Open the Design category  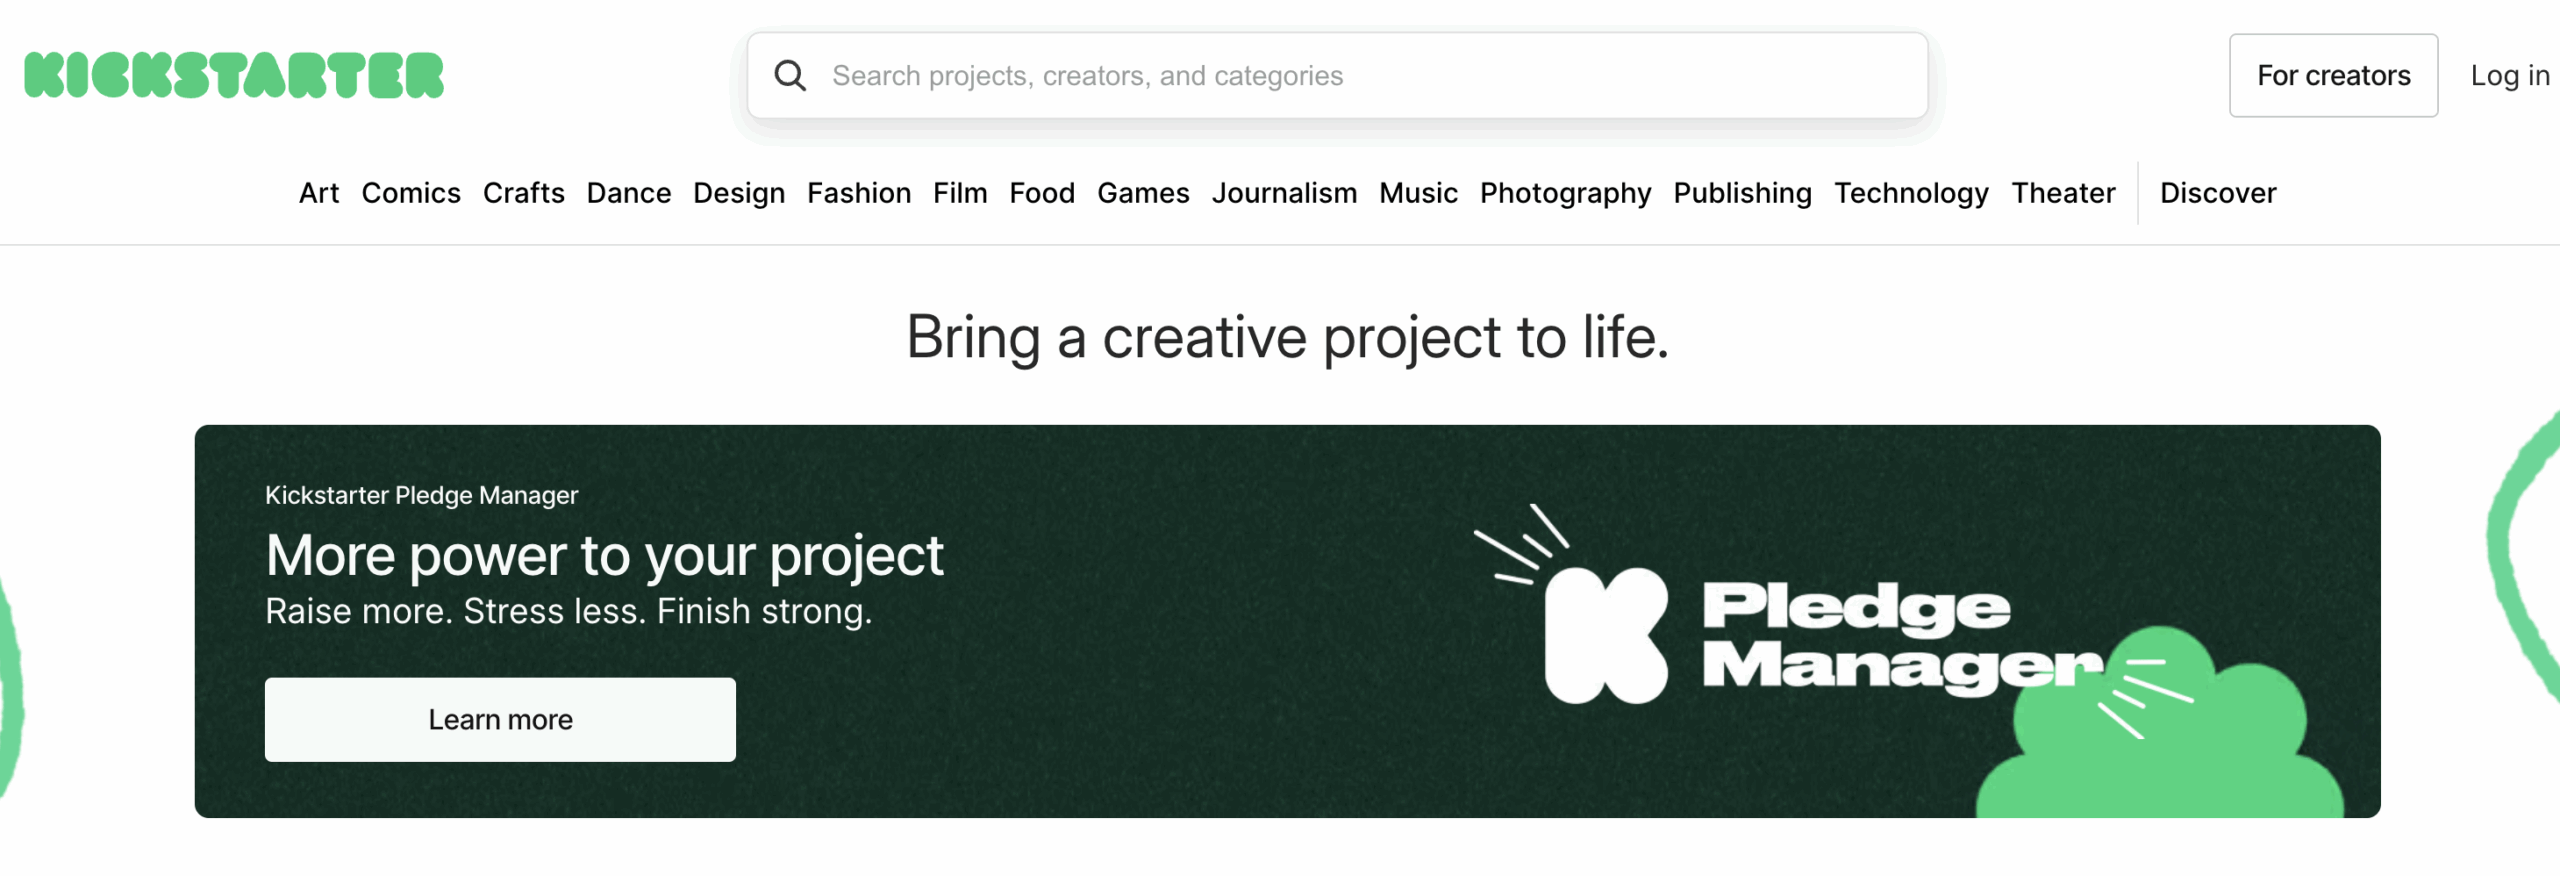[739, 193]
